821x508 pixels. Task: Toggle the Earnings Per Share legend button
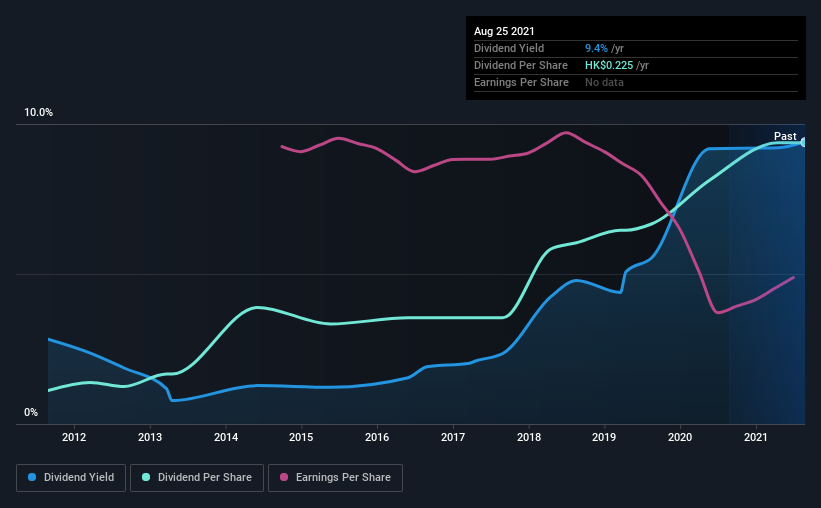[335, 478]
